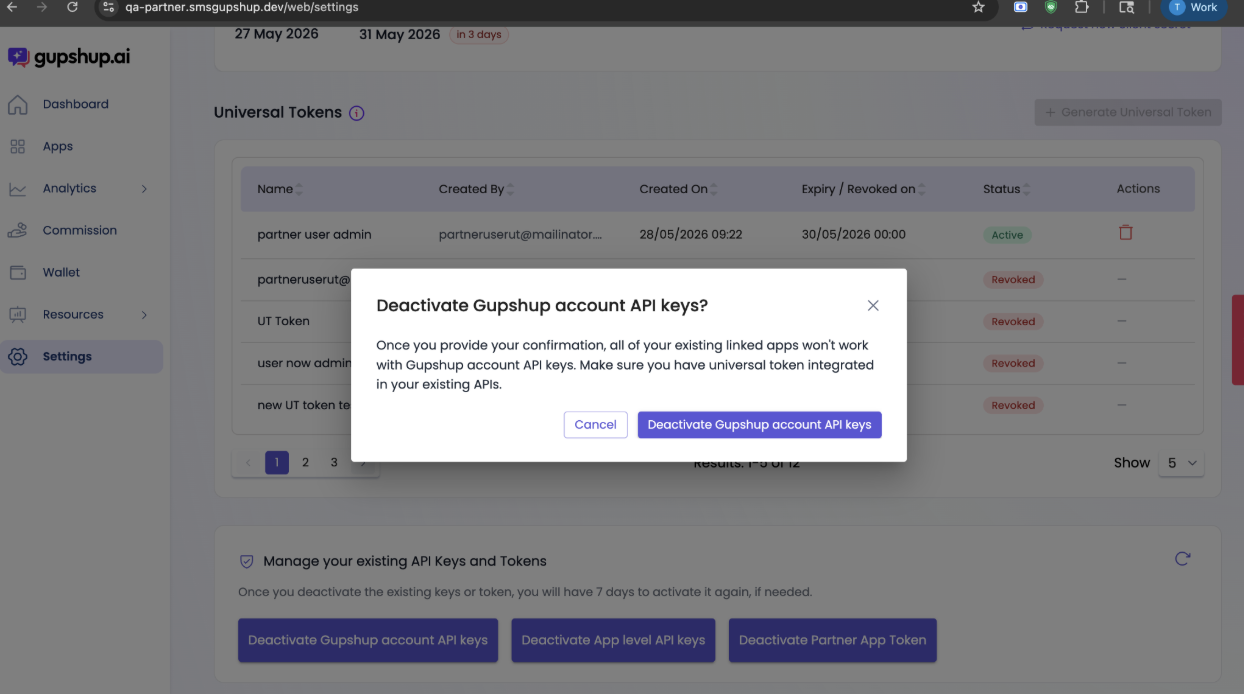Click 'UT Token' row name
This screenshot has height=696, width=1244.
(283, 321)
